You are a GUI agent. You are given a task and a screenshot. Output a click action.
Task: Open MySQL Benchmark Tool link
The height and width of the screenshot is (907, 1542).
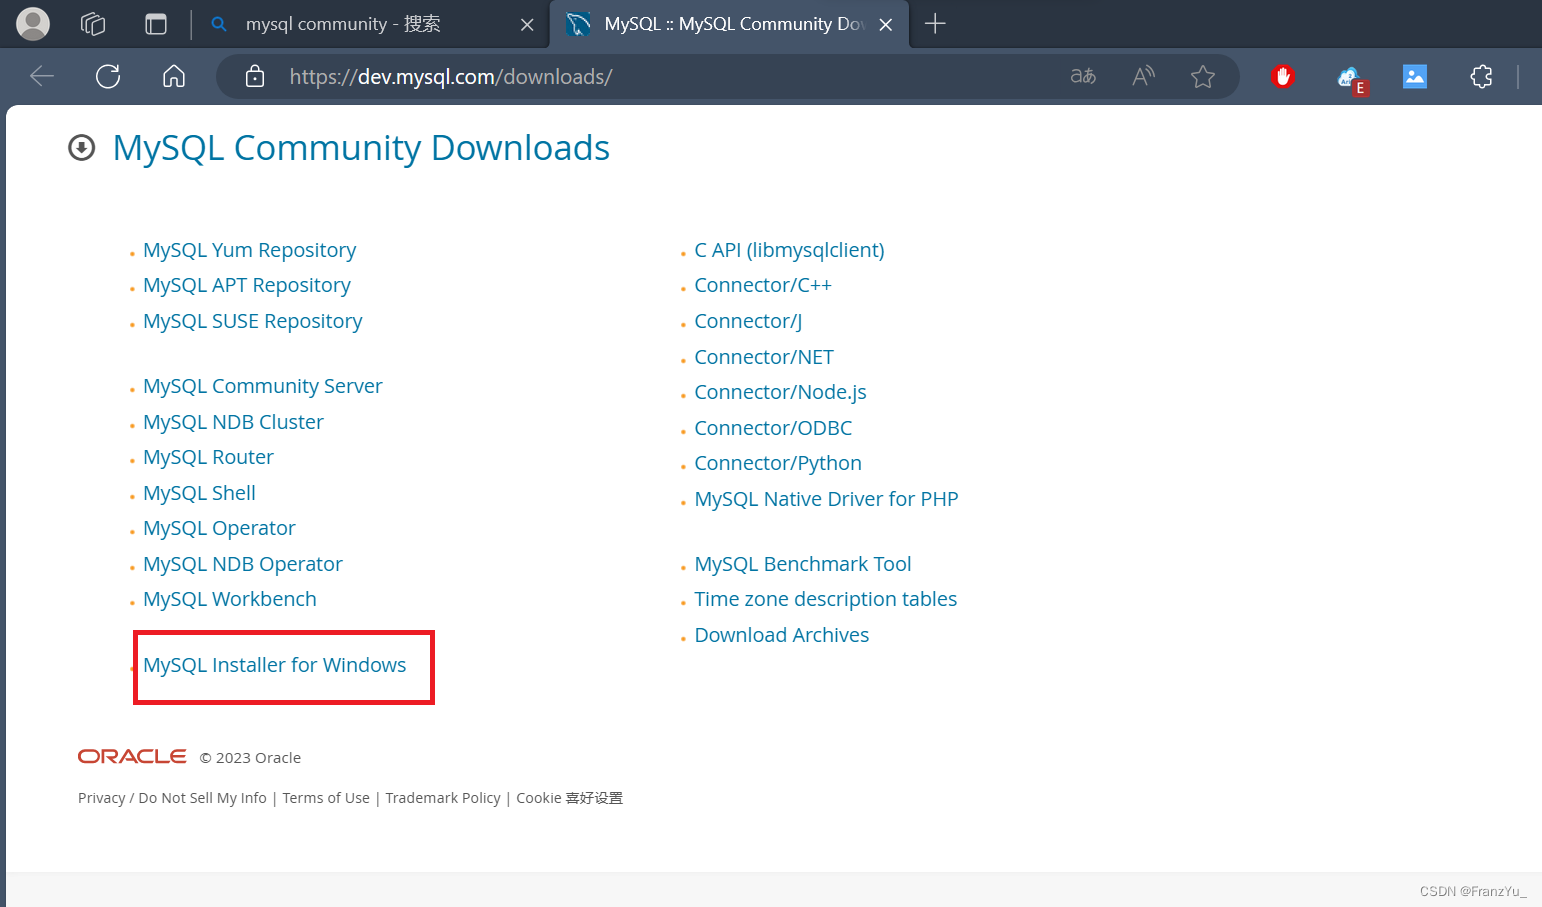pyautogui.click(x=803, y=564)
